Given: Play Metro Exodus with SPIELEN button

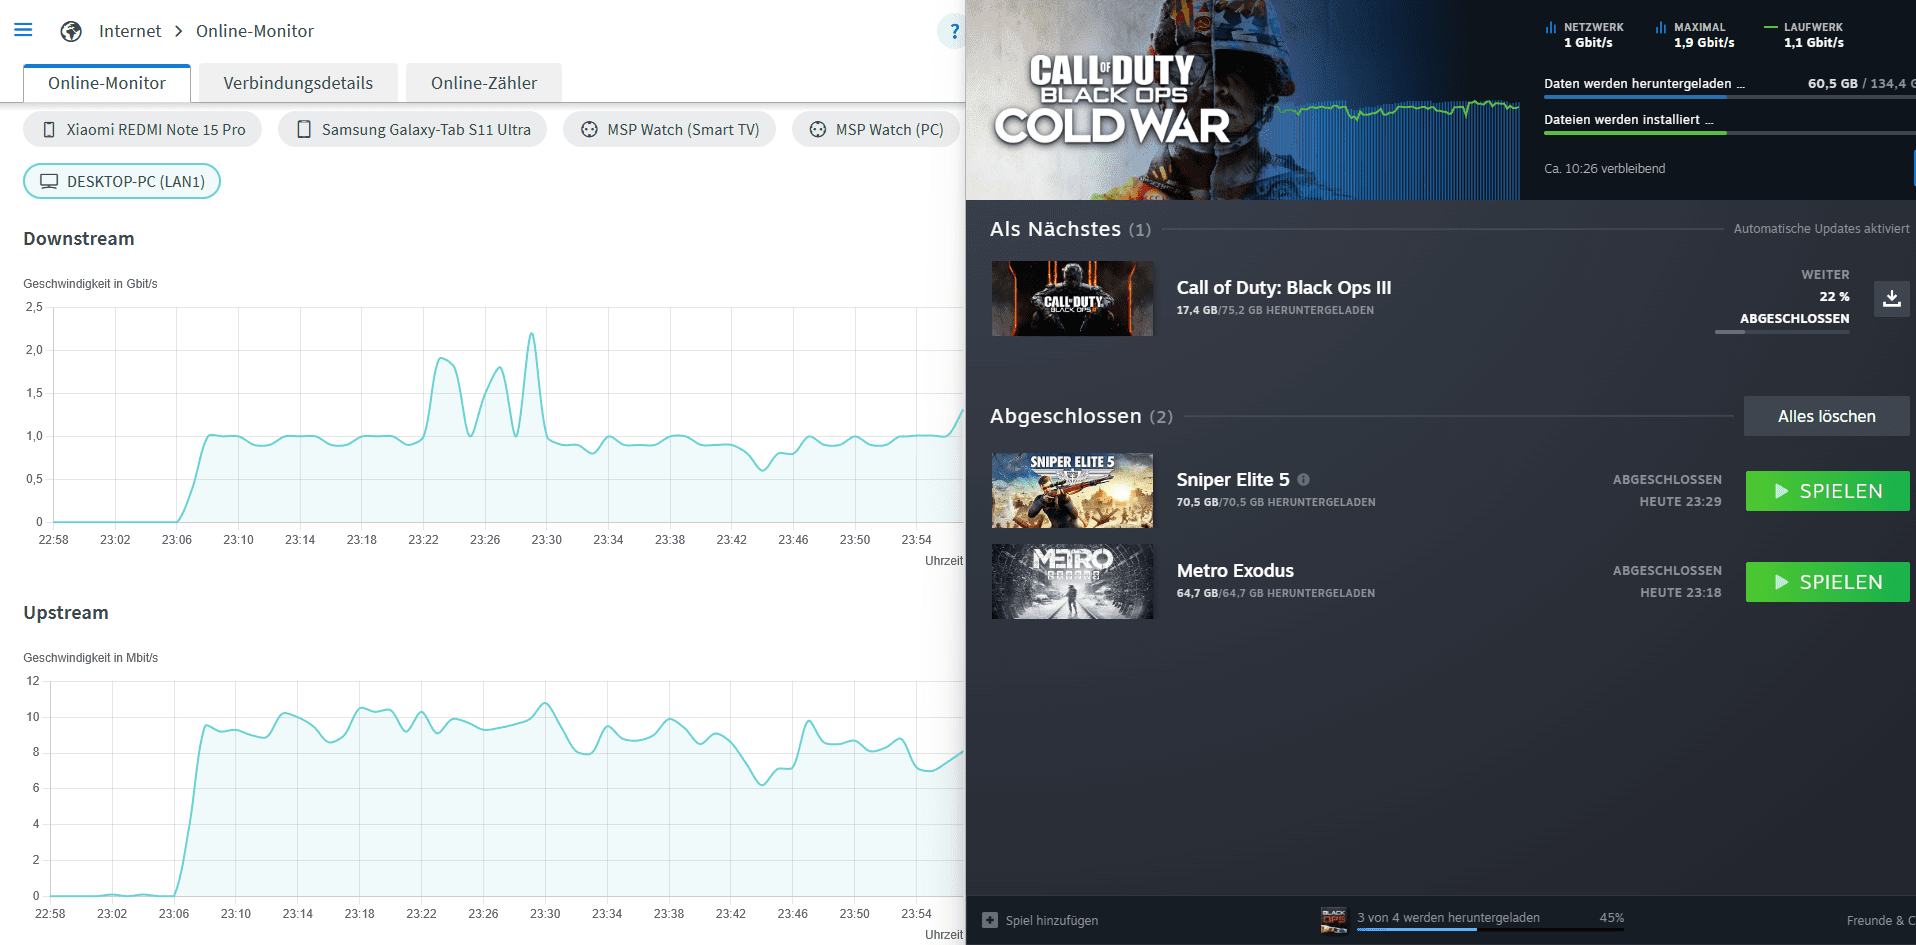Looking at the screenshot, I should click(x=1828, y=582).
